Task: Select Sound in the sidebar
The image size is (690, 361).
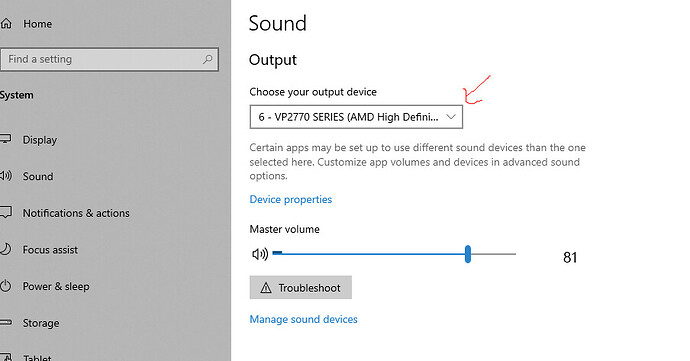Action: tap(38, 177)
